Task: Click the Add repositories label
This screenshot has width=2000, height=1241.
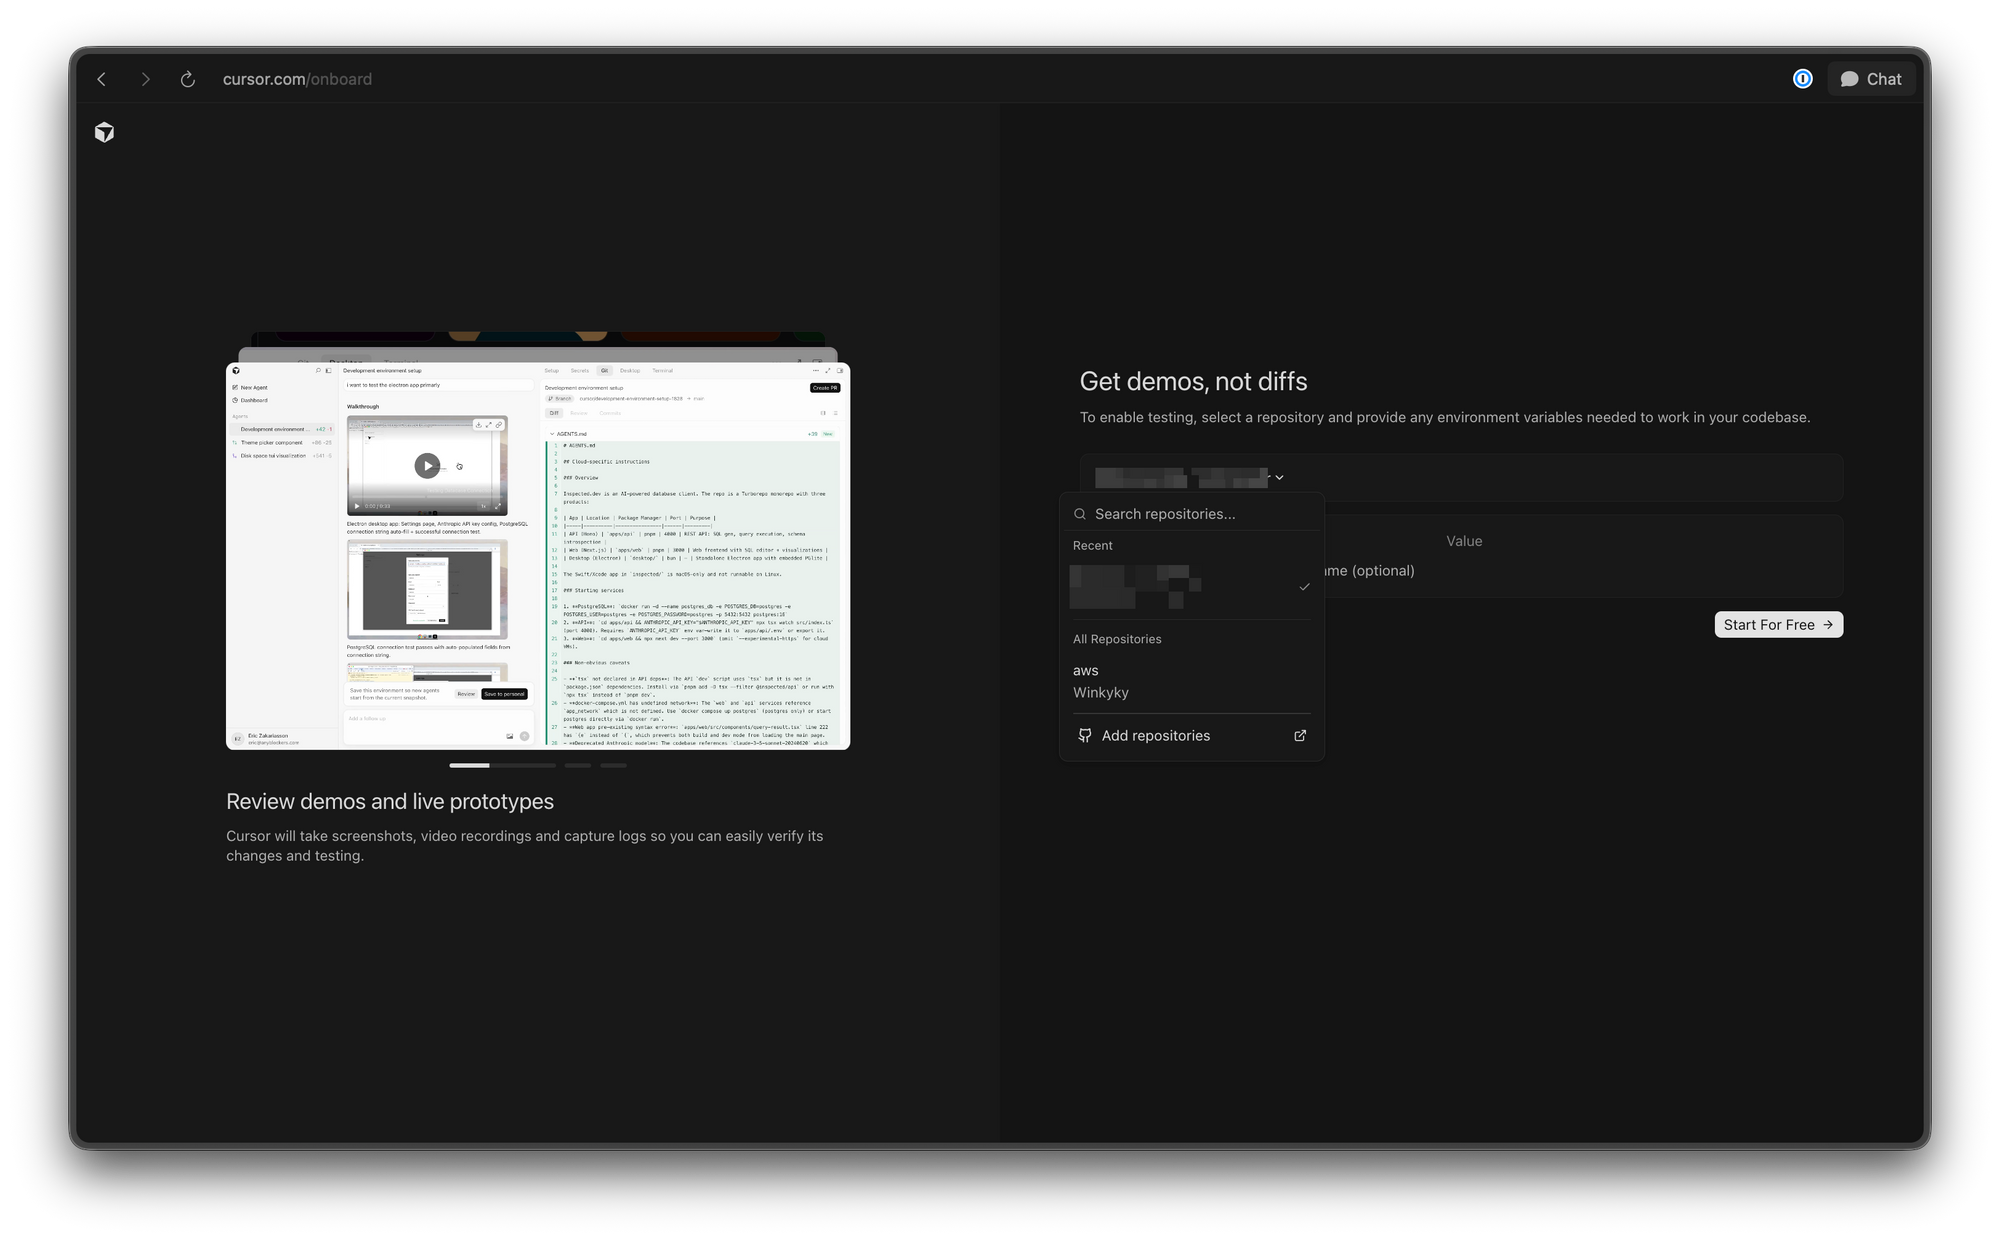Action: tap(1155, 735)
